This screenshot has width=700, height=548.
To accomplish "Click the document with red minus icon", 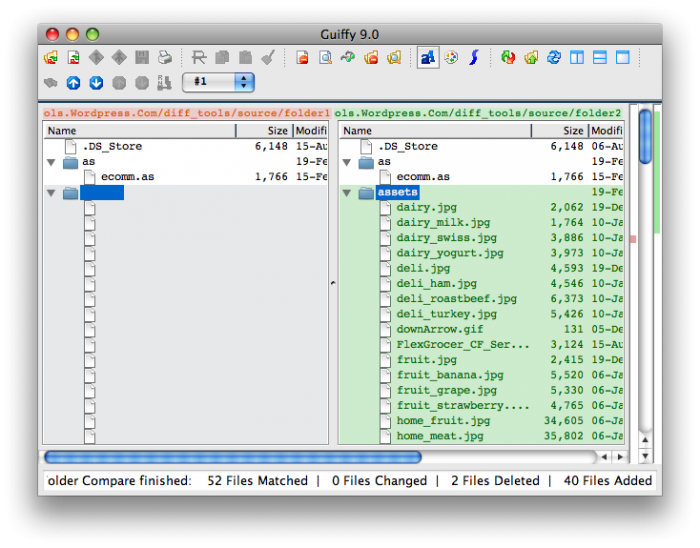I will (x=302, y=58).
